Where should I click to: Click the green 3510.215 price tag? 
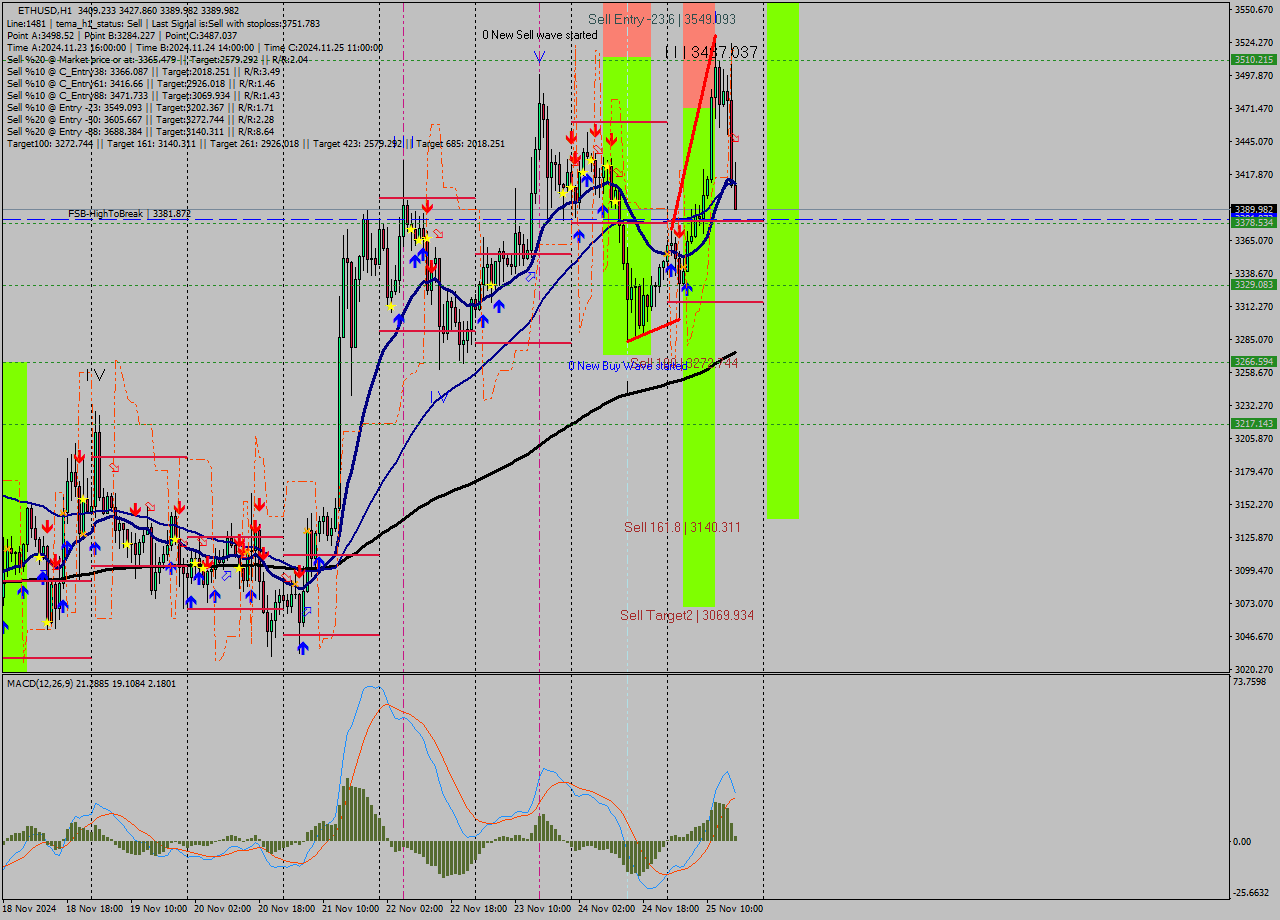click(1253, 60)
